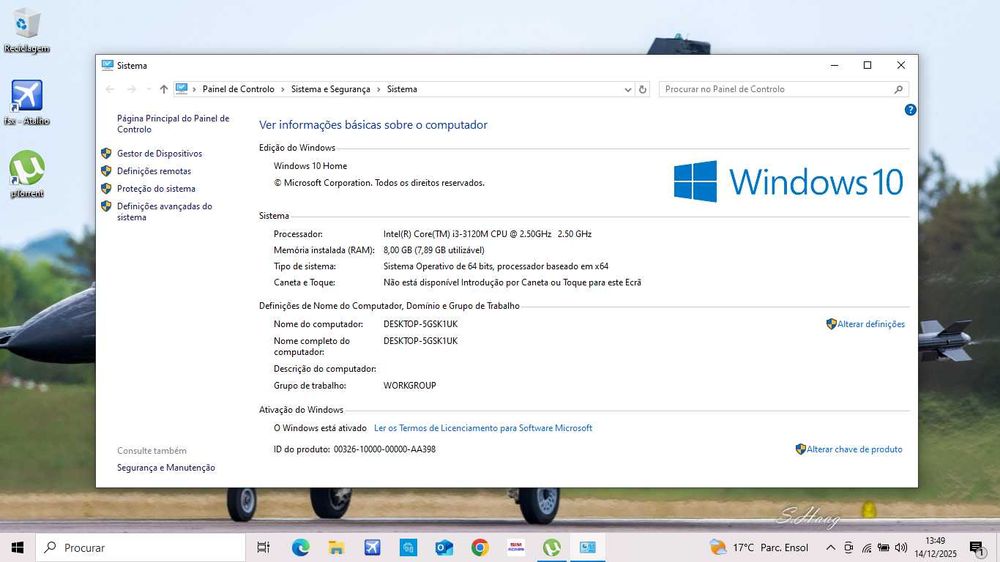Open the notification action center
1000x562 pixels.
[x=977, y=547]
